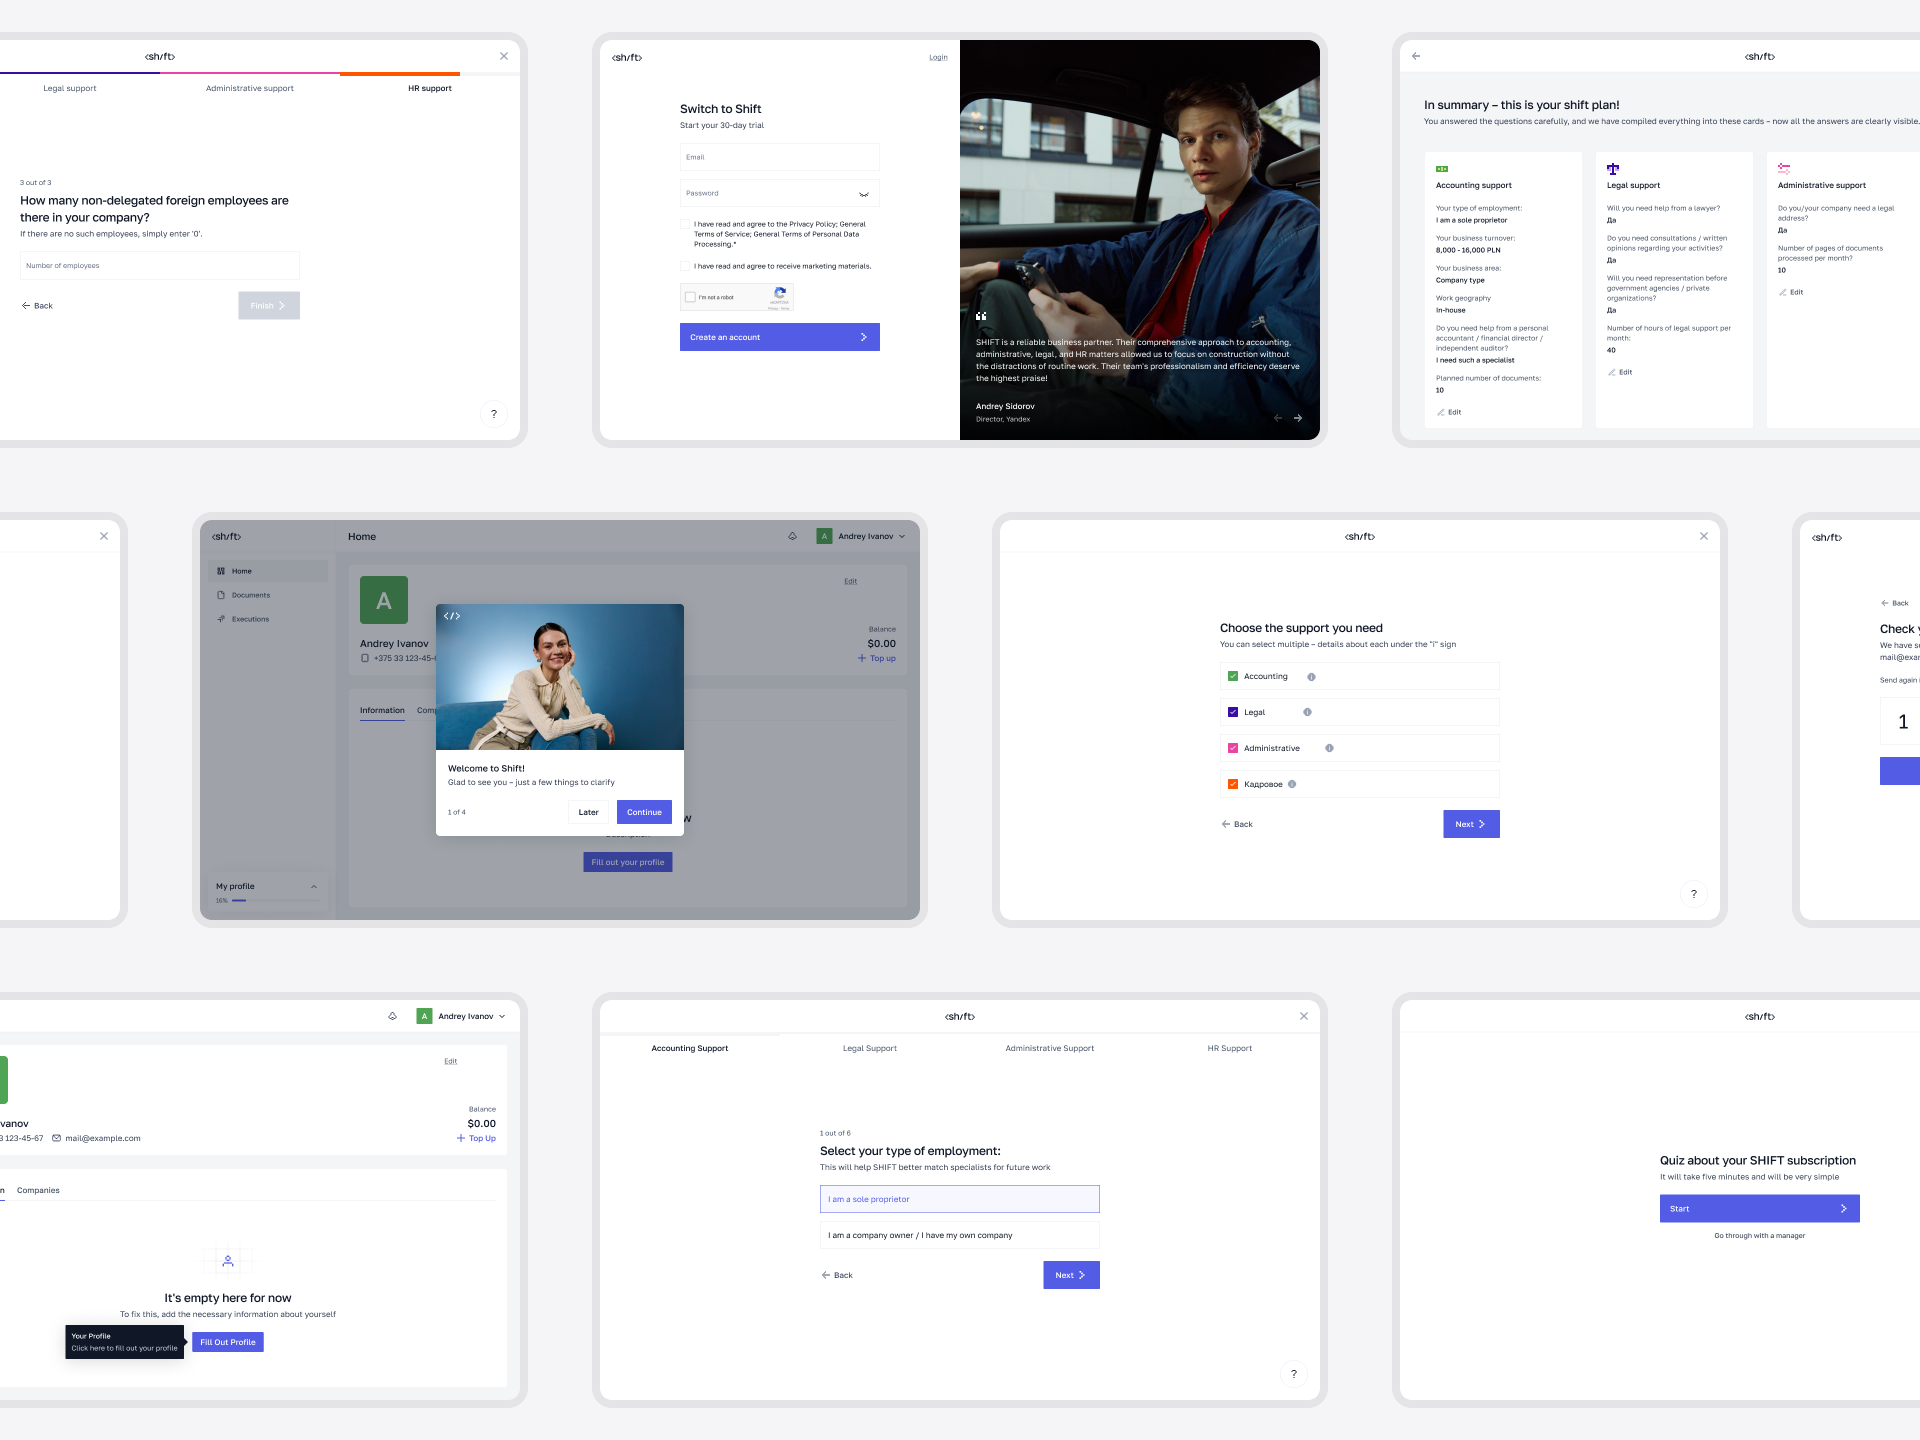Click the Administrative support sliders icon
Viewport: 1920px width, 1440px height.
1786,167
